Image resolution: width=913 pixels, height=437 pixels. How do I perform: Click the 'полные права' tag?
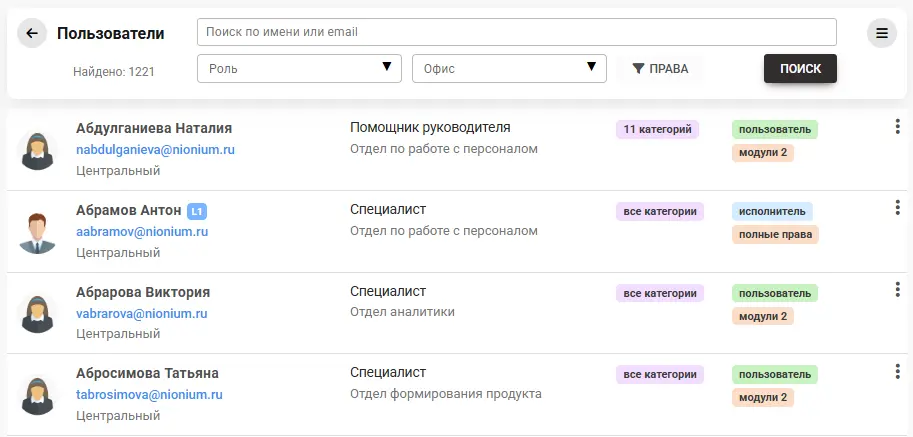[x=775, y=235]
